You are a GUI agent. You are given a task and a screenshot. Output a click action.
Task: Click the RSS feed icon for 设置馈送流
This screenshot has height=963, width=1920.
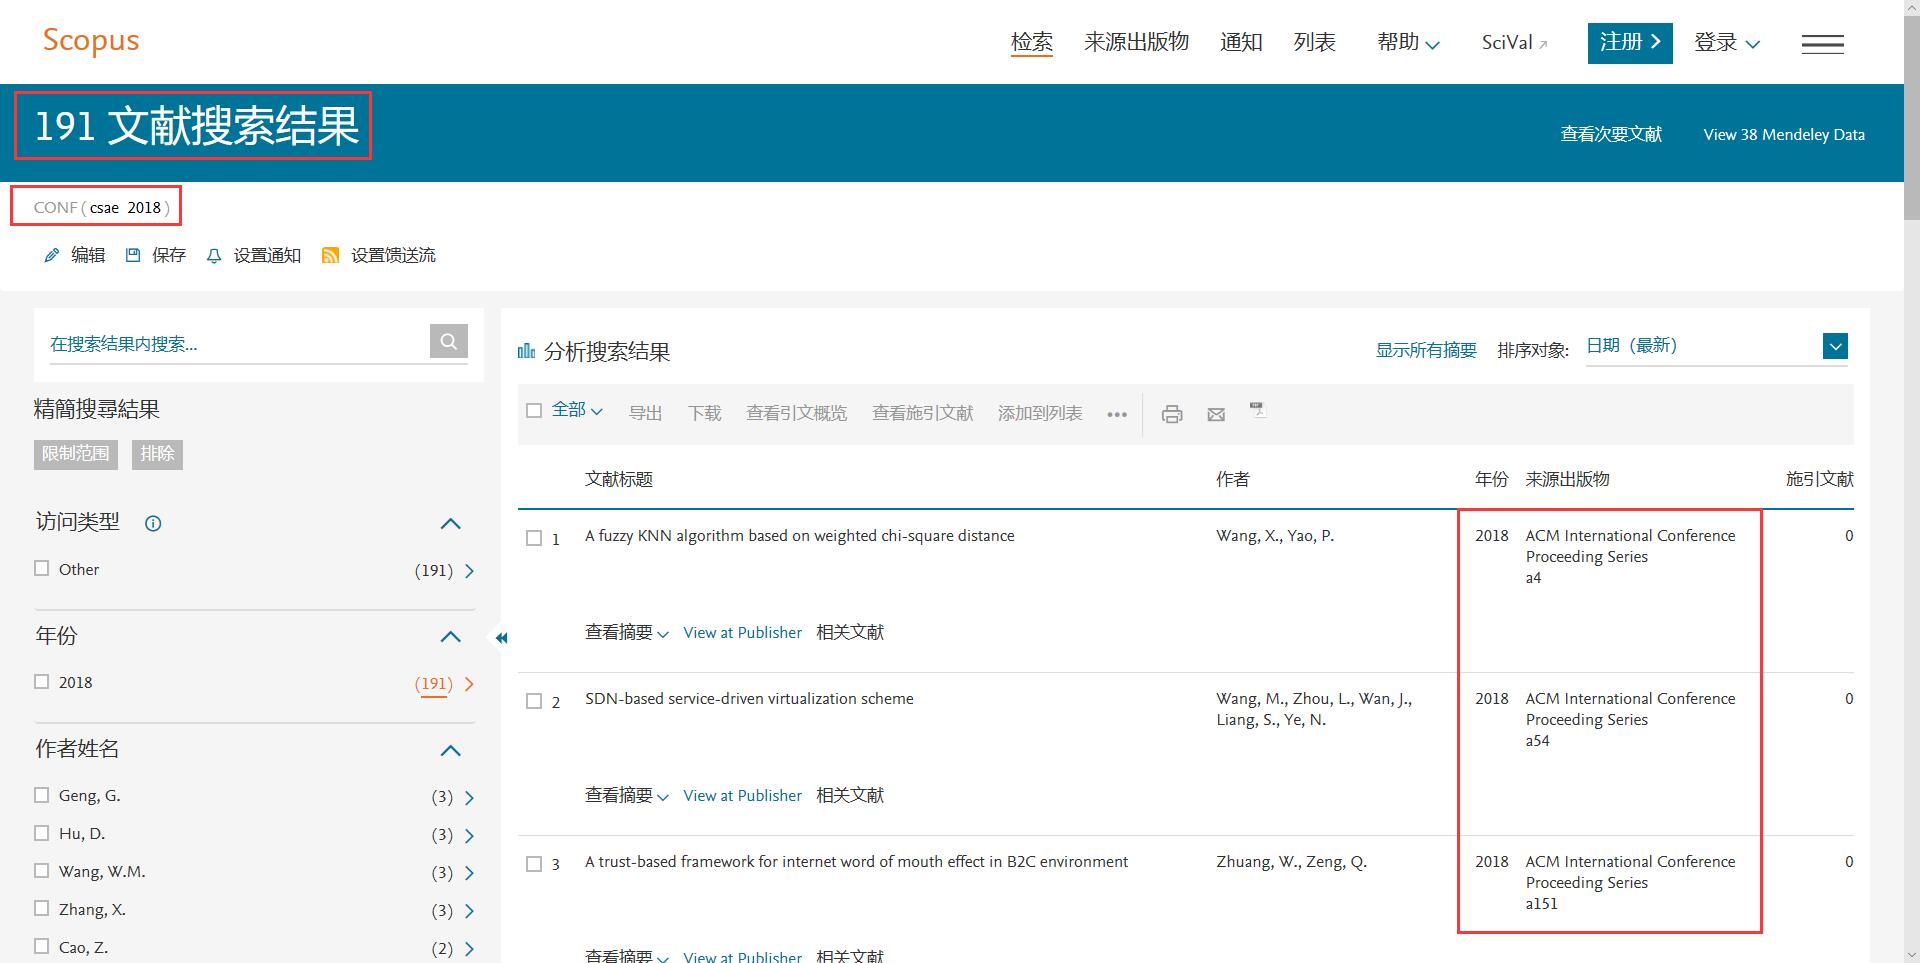[330, 256]
